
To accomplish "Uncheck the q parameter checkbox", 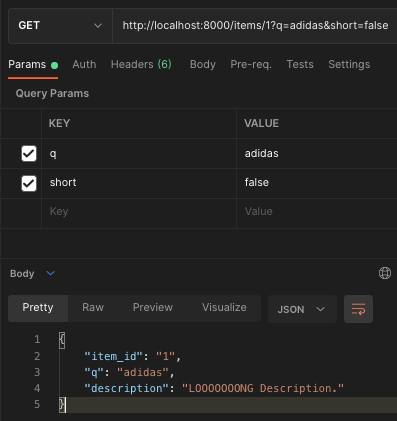I will pos(29,153).
